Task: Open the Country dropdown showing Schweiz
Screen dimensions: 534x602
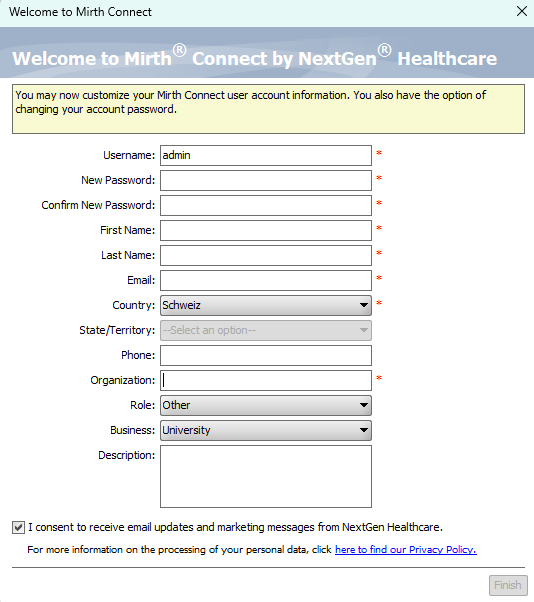Action: [x=266, y=305]
